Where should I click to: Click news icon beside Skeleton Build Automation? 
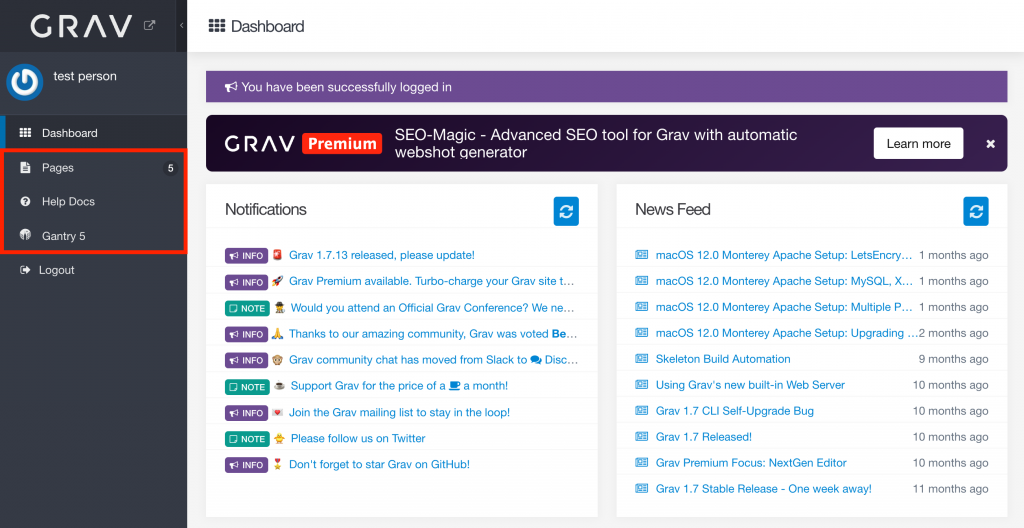(642, 359)
